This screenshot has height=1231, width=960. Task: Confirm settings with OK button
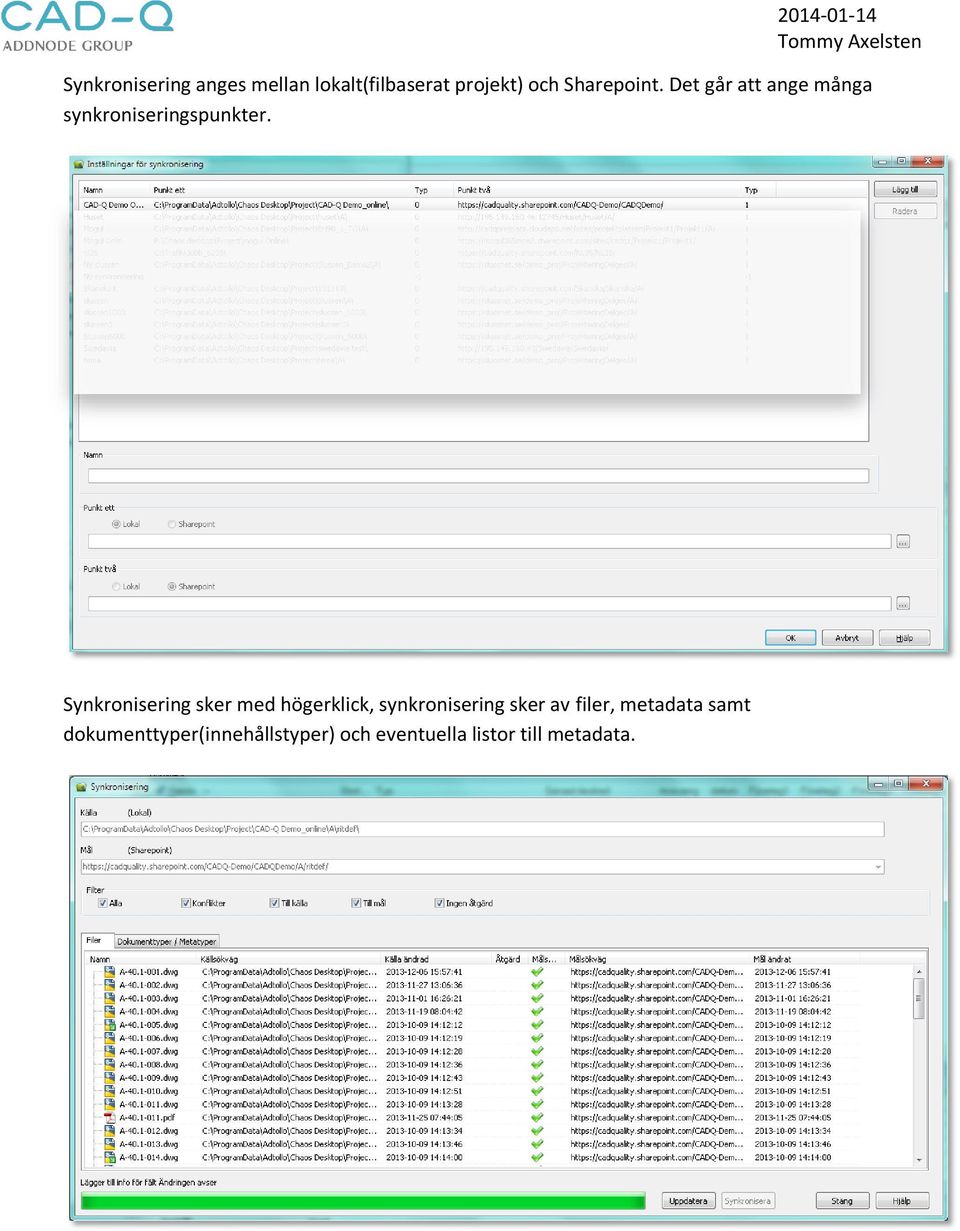click(790, 638)
